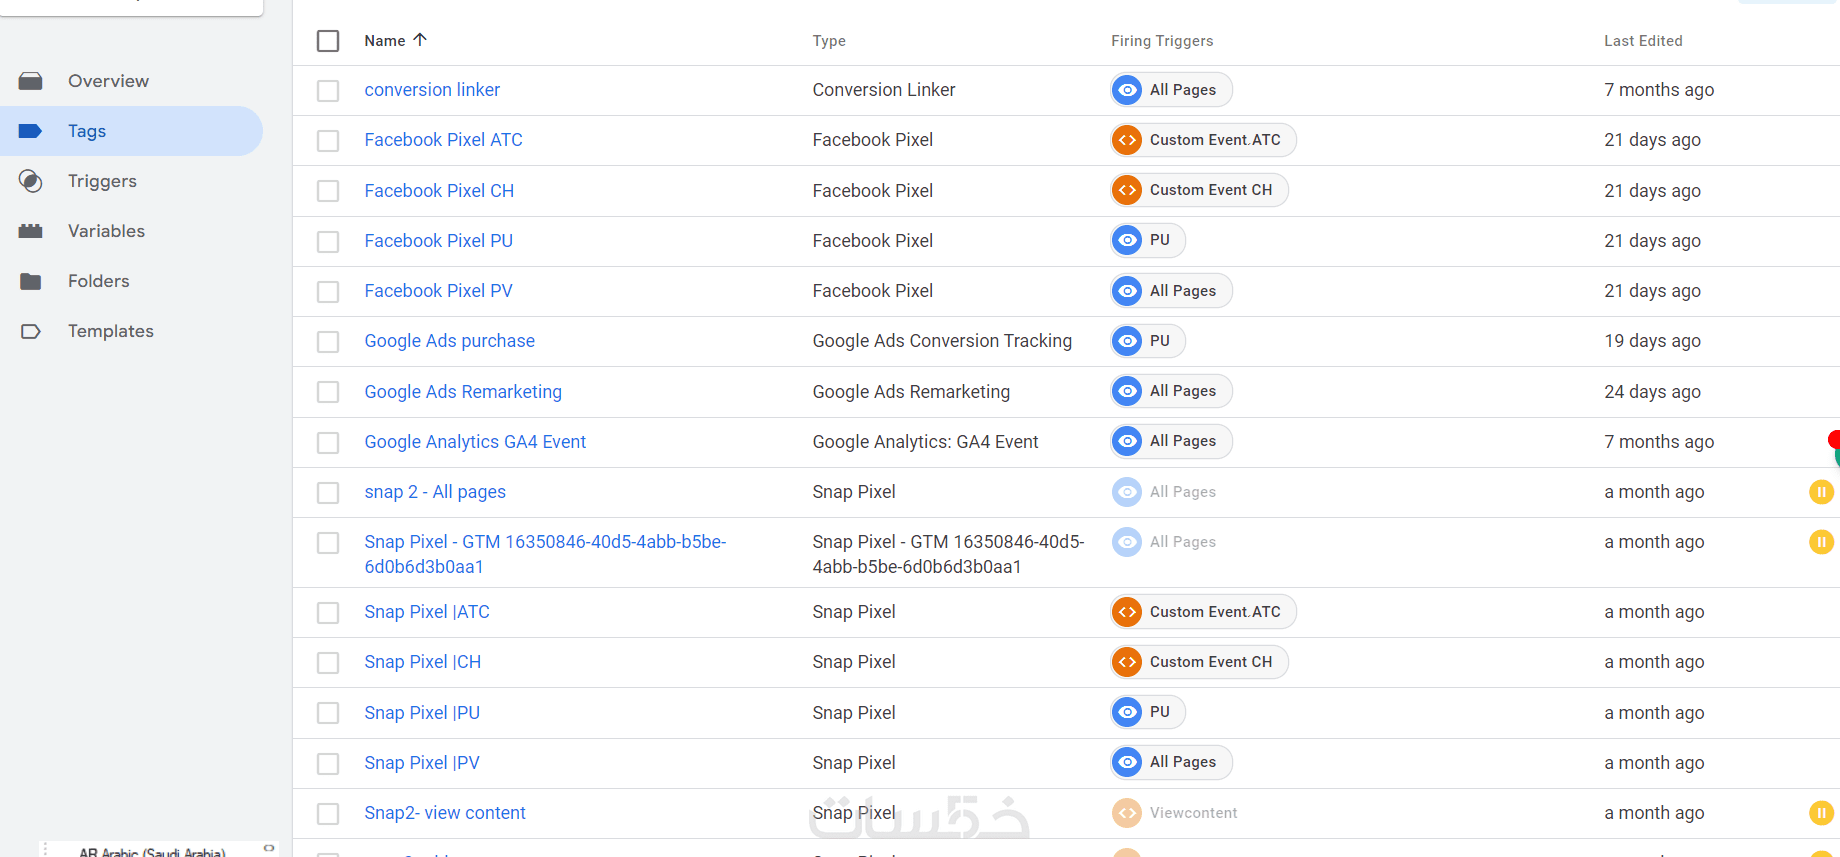Check the Snap Pixel |ATC checkbox
The width and height of the screenshot is (1840, 857).
(328, 613)
